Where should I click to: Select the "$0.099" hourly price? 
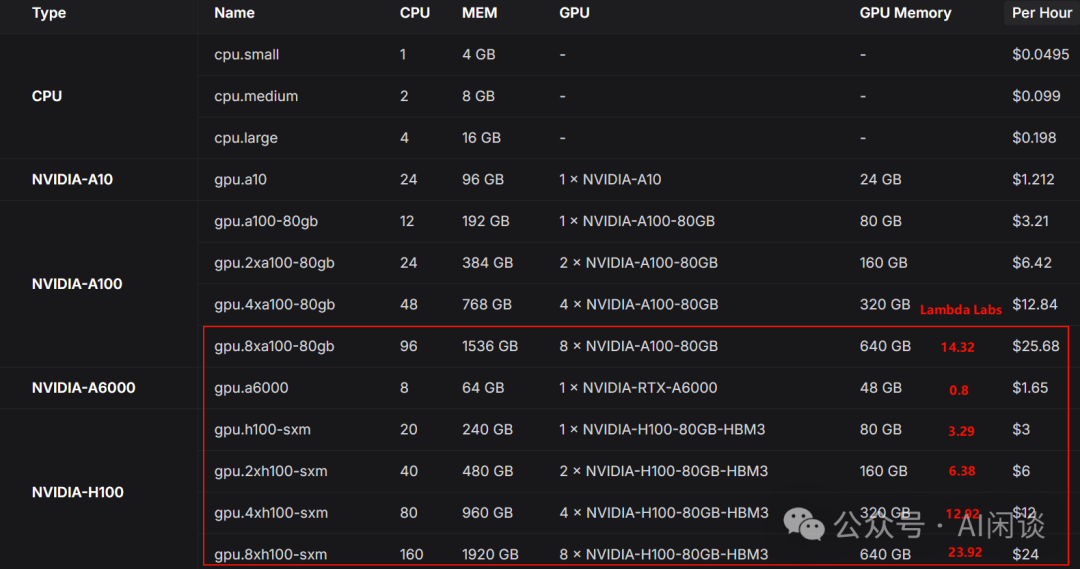[x=1036, y=96]
